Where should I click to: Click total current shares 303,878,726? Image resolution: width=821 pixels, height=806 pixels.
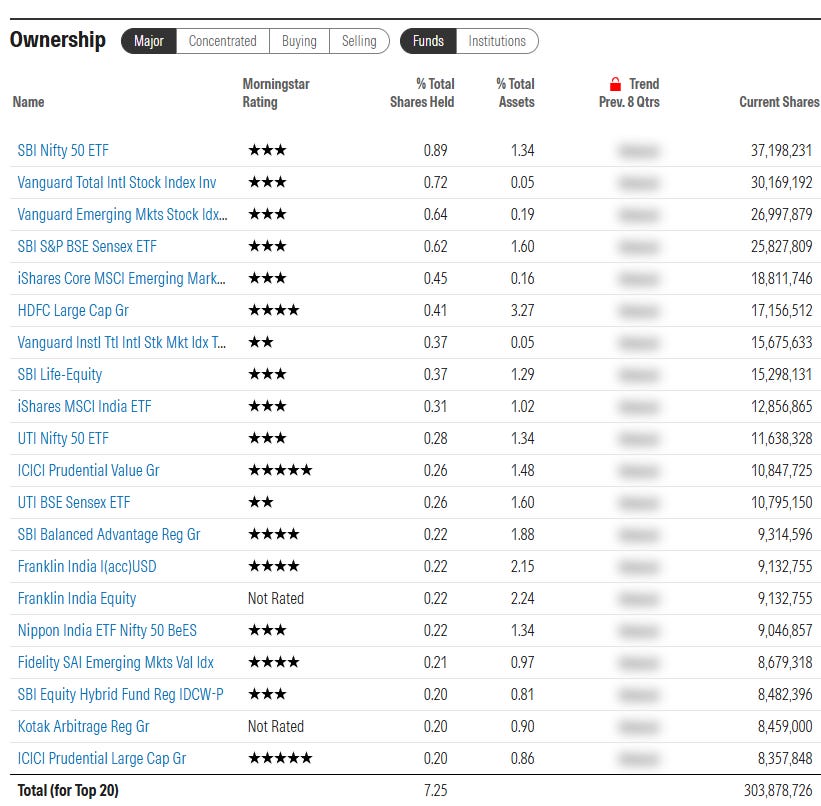[779, 790]
